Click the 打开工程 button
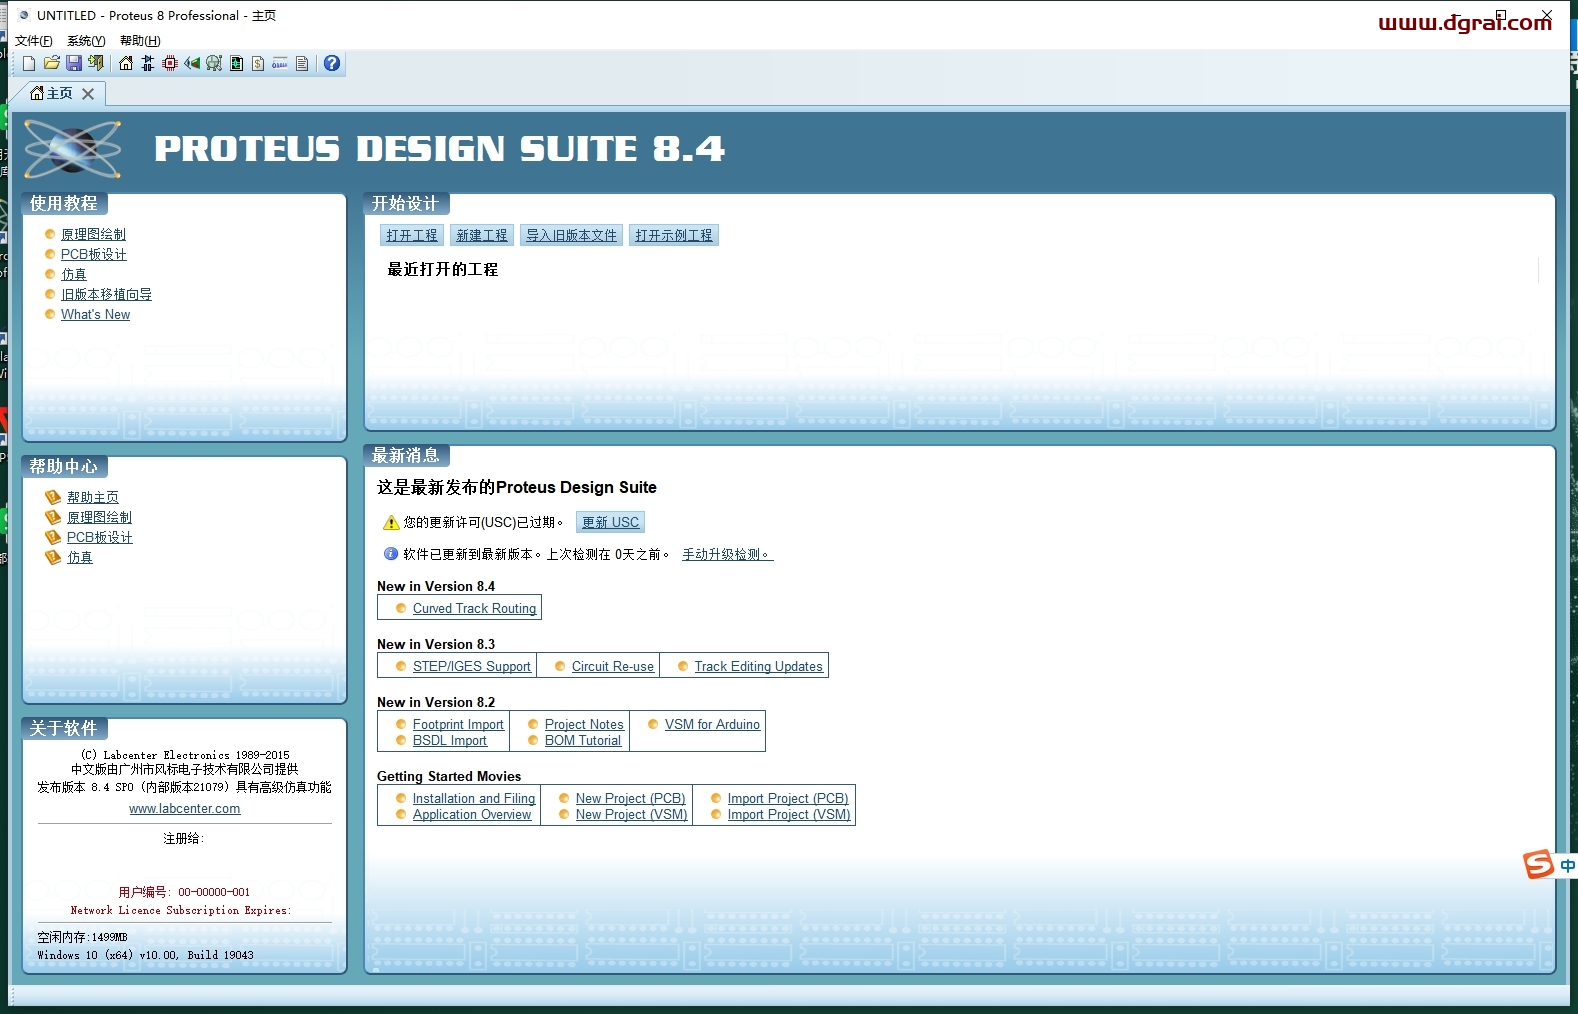1578x1014 pixels. pos(412,235)
